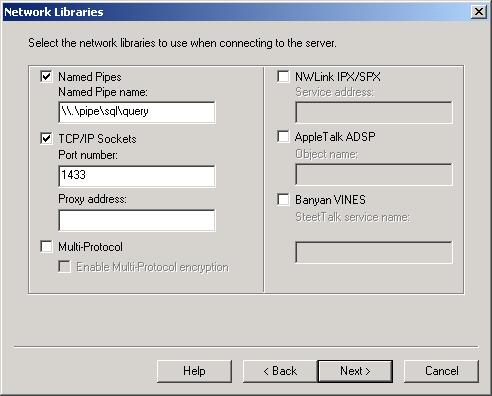Click the StreetTalk service name field

pyautogui.click(x=374, y=252)
